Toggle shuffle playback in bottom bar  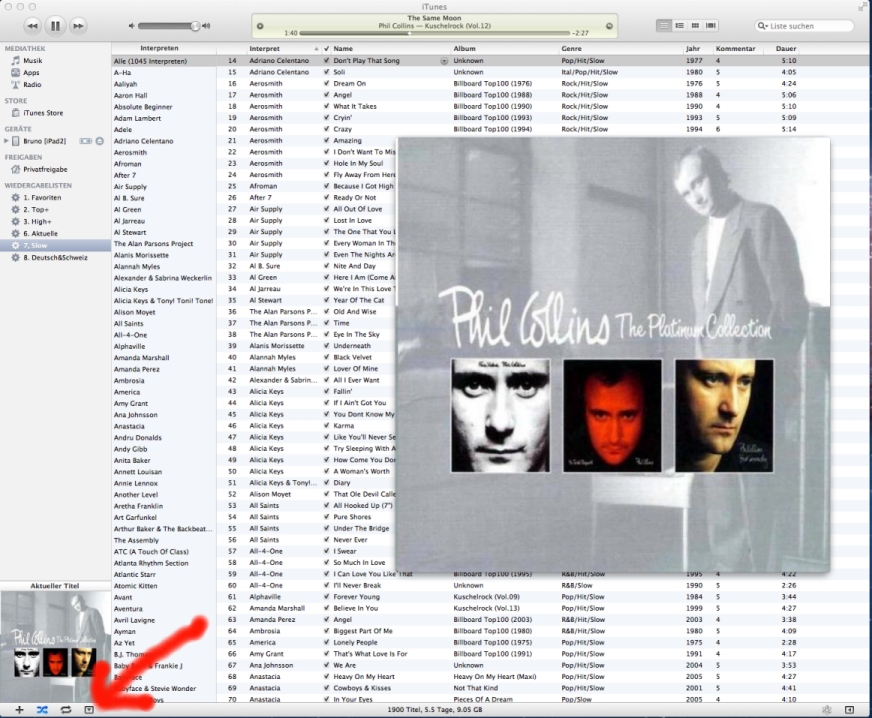pos(42,709)
